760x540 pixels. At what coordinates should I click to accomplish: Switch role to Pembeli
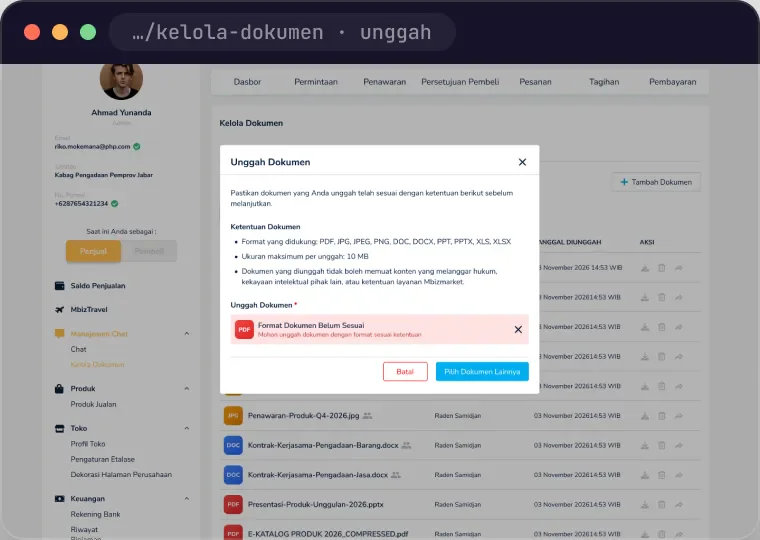[x=149, y=251]
